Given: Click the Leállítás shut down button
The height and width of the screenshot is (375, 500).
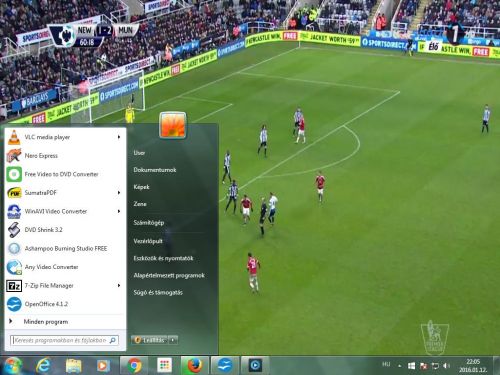Looking at the screenshot, I should (x=150, y=340).
